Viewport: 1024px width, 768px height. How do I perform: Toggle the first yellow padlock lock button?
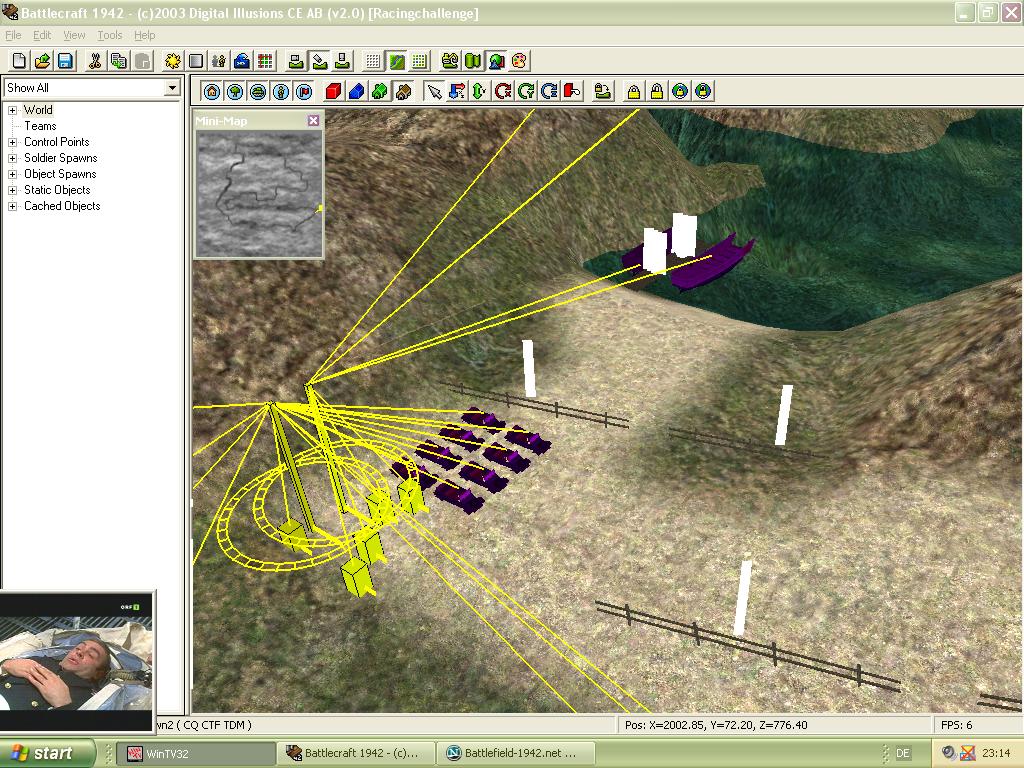pos(633,91)
